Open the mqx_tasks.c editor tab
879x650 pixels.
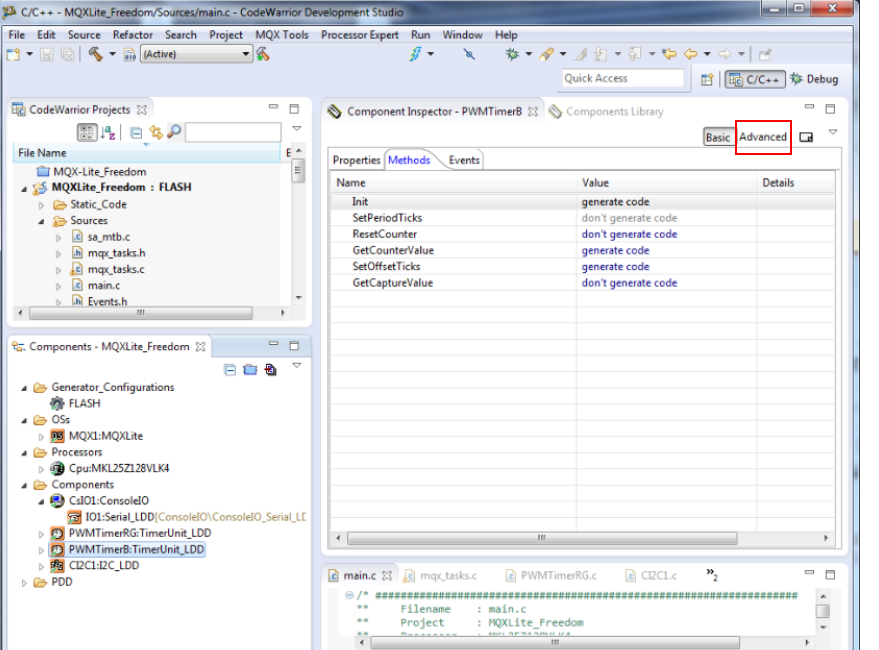tap(441, 575)
